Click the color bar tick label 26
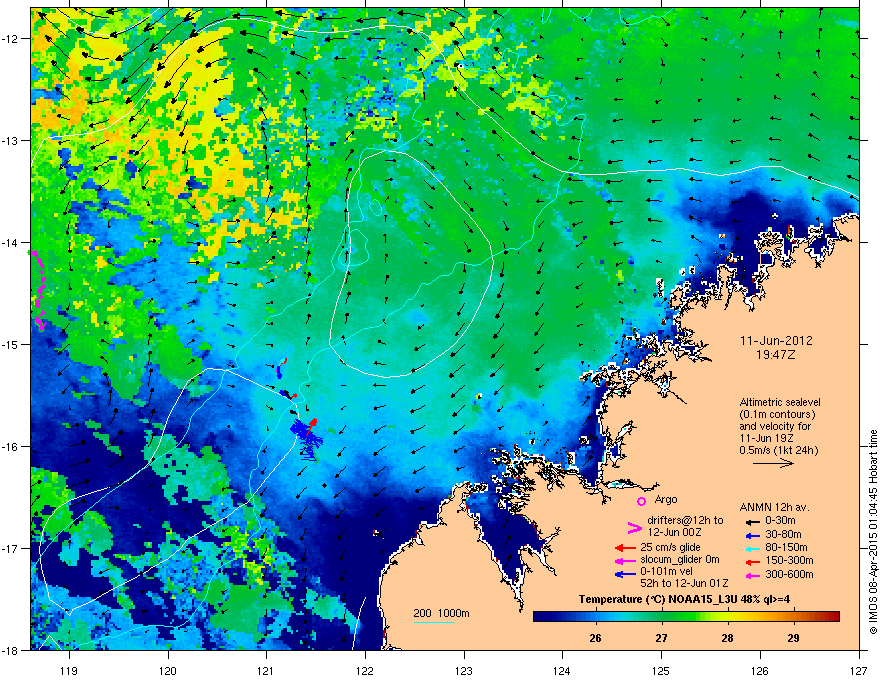This screenshot has height=680, width=880. pos(595,638)
